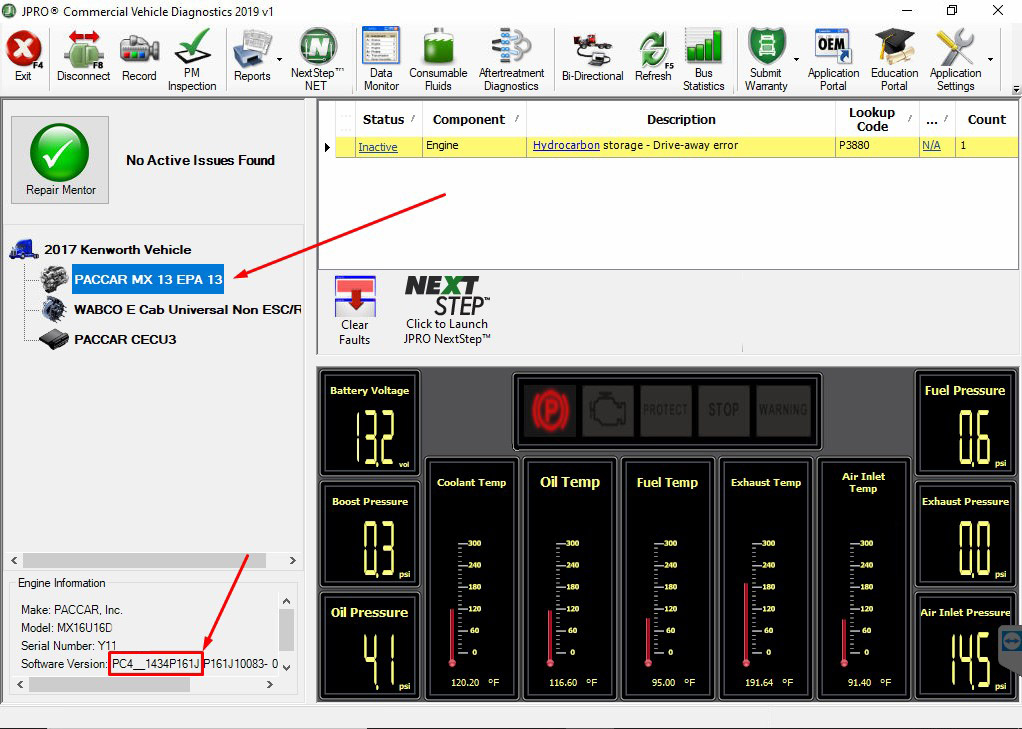Sort by the Count column header

click(x=986, y=119)
